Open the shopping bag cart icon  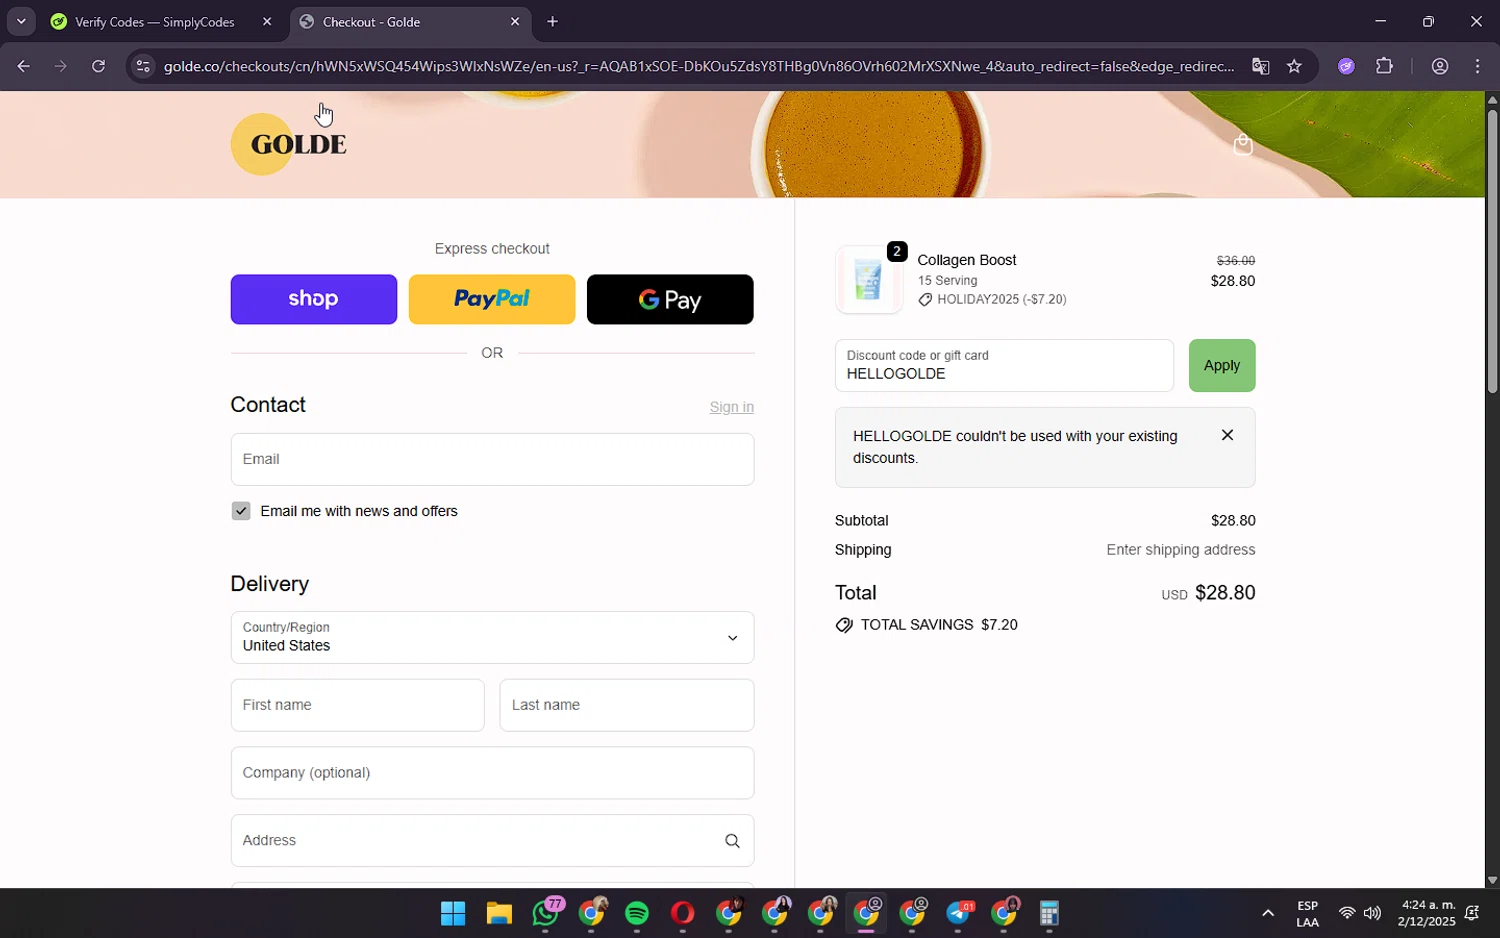(1243, 145)
